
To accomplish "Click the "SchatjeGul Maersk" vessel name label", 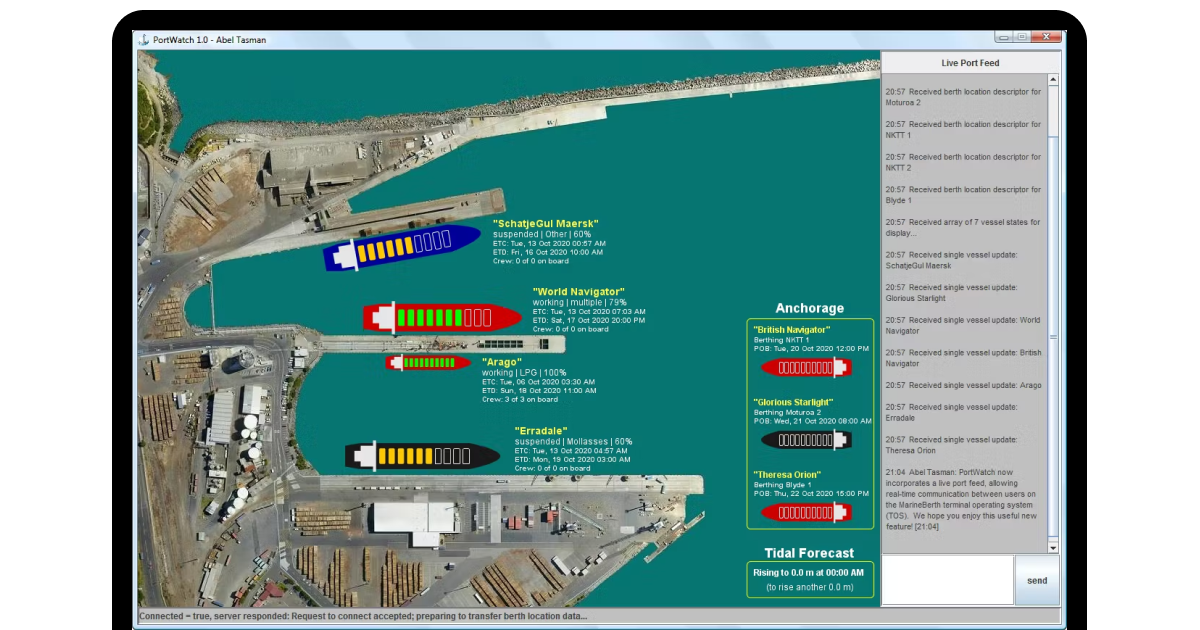I will click(545, 223).
